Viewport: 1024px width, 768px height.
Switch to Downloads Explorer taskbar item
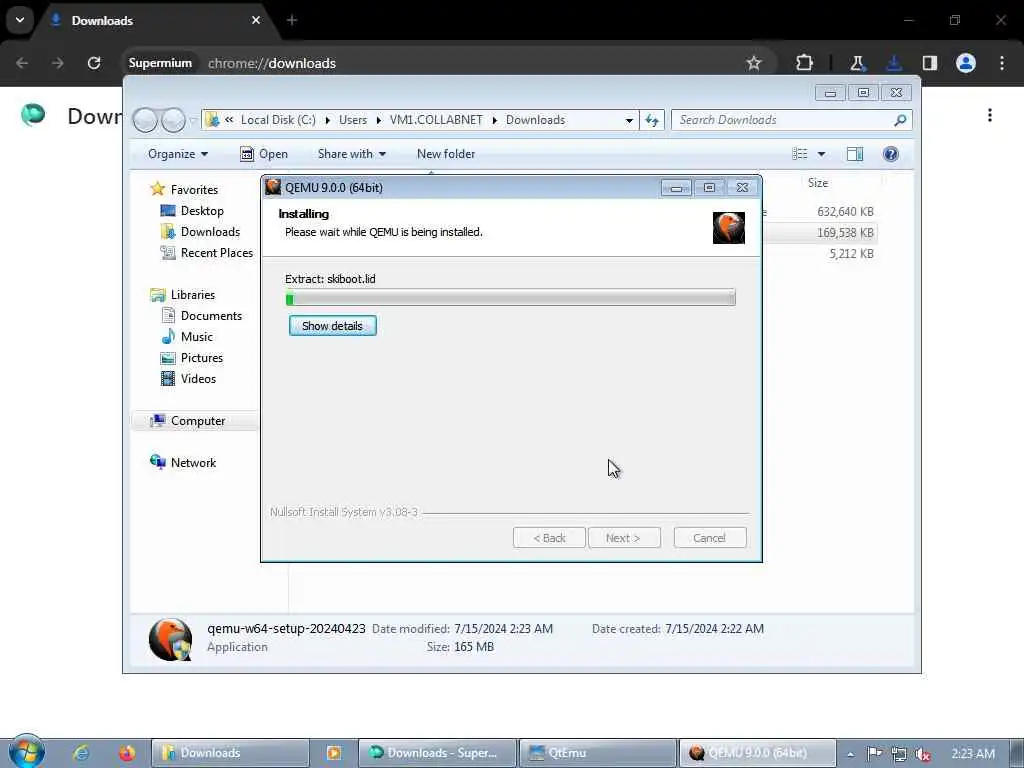230,753
